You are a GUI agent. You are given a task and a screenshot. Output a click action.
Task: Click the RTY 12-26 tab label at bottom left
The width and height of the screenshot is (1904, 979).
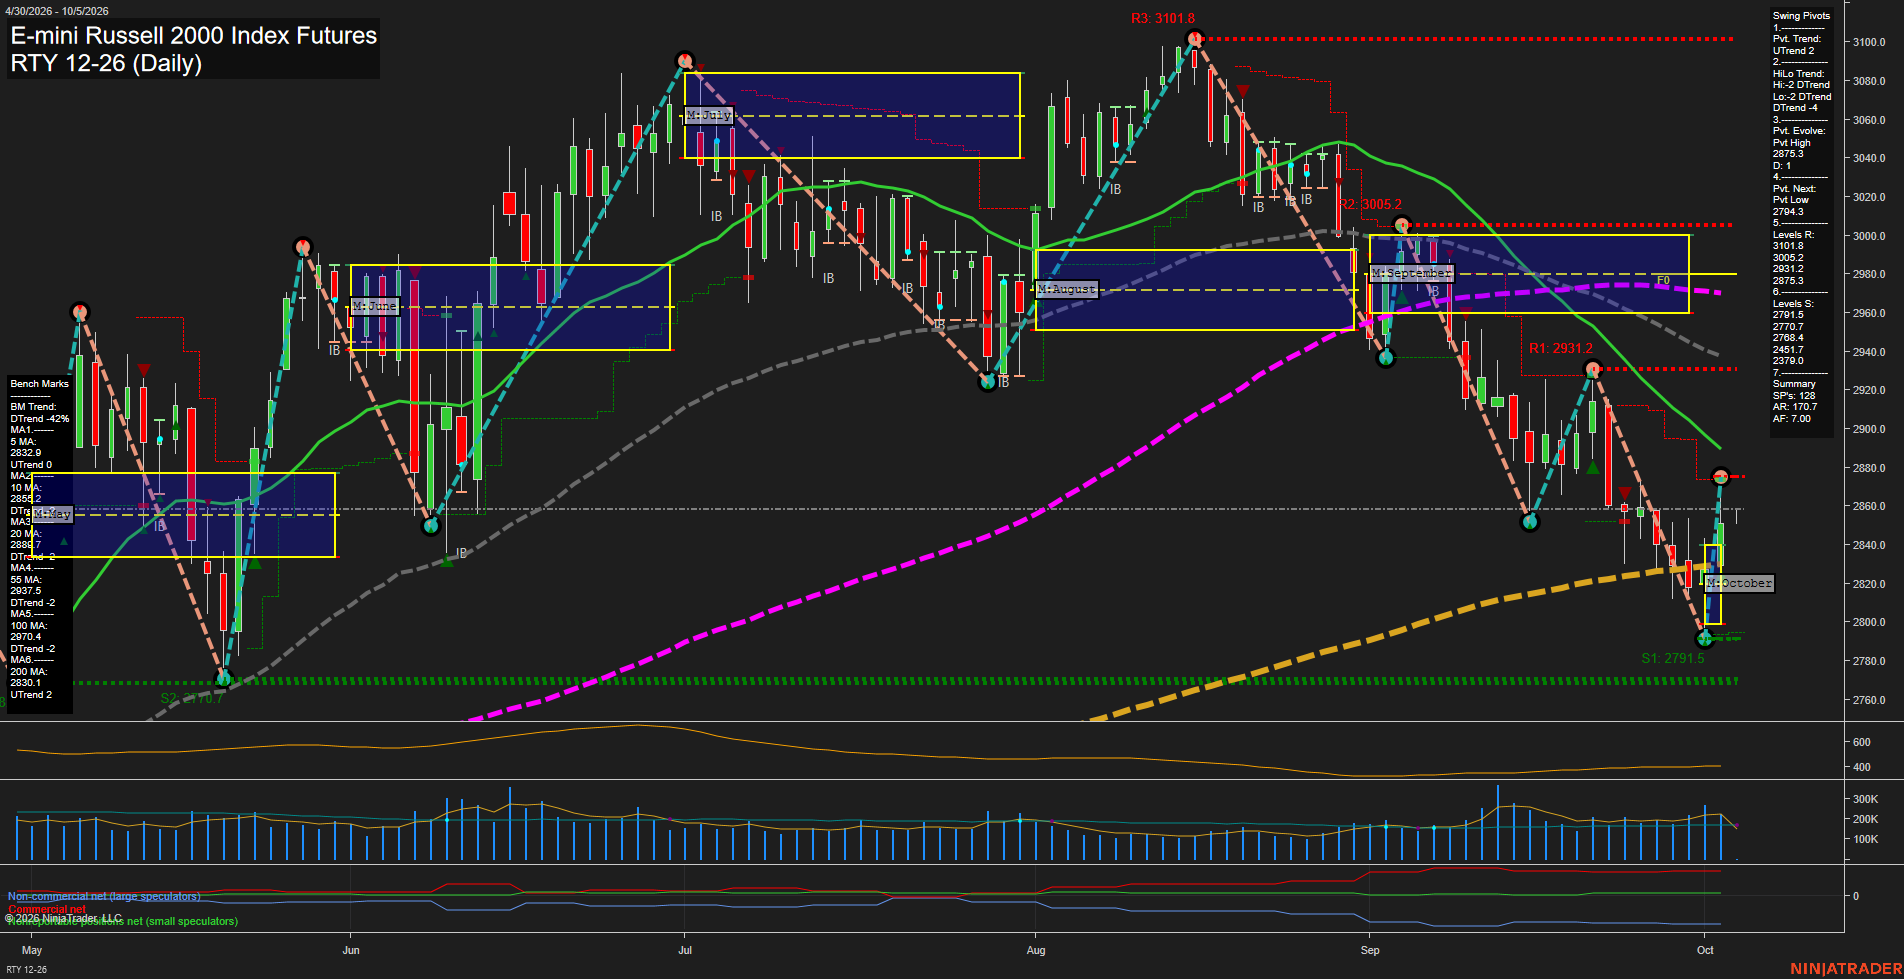(x=26, y=969)
